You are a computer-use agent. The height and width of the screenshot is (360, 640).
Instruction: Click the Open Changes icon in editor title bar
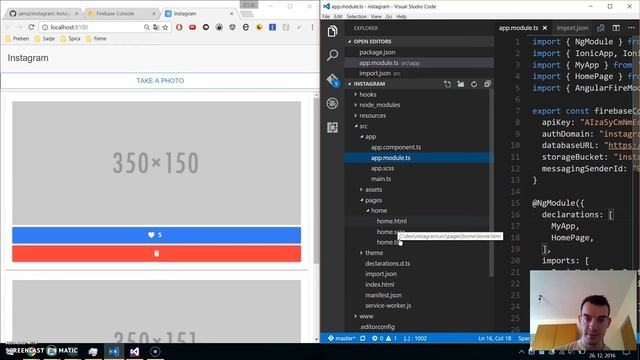point(601,28)
